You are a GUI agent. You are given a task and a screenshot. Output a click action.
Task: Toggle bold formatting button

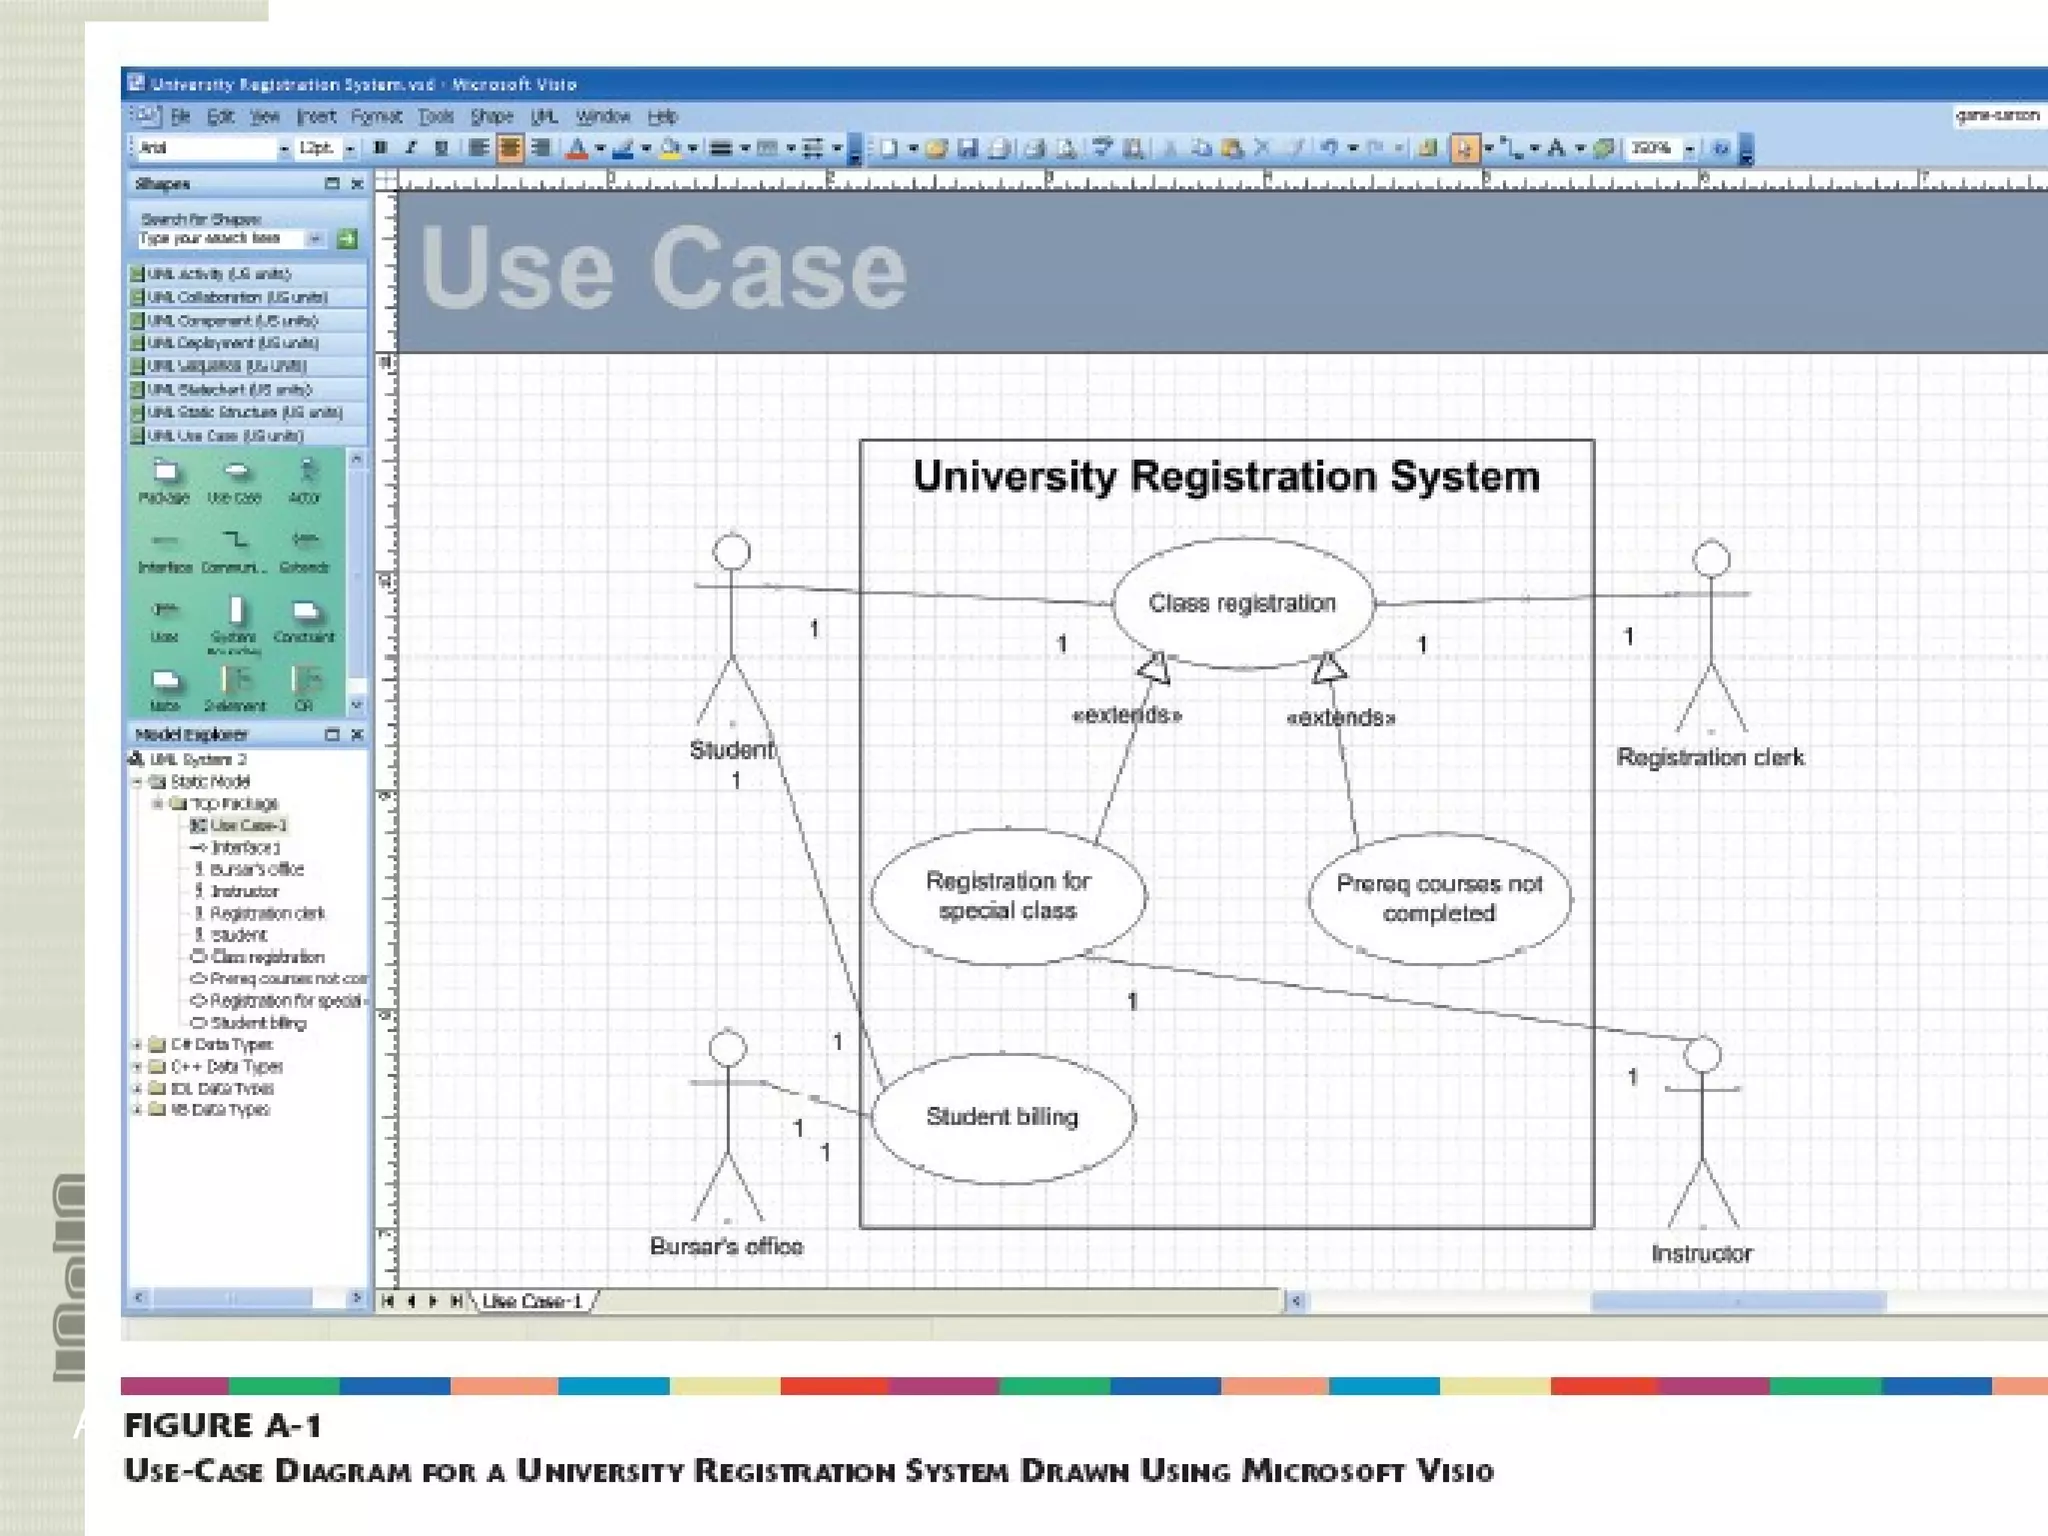pos(380,148)
